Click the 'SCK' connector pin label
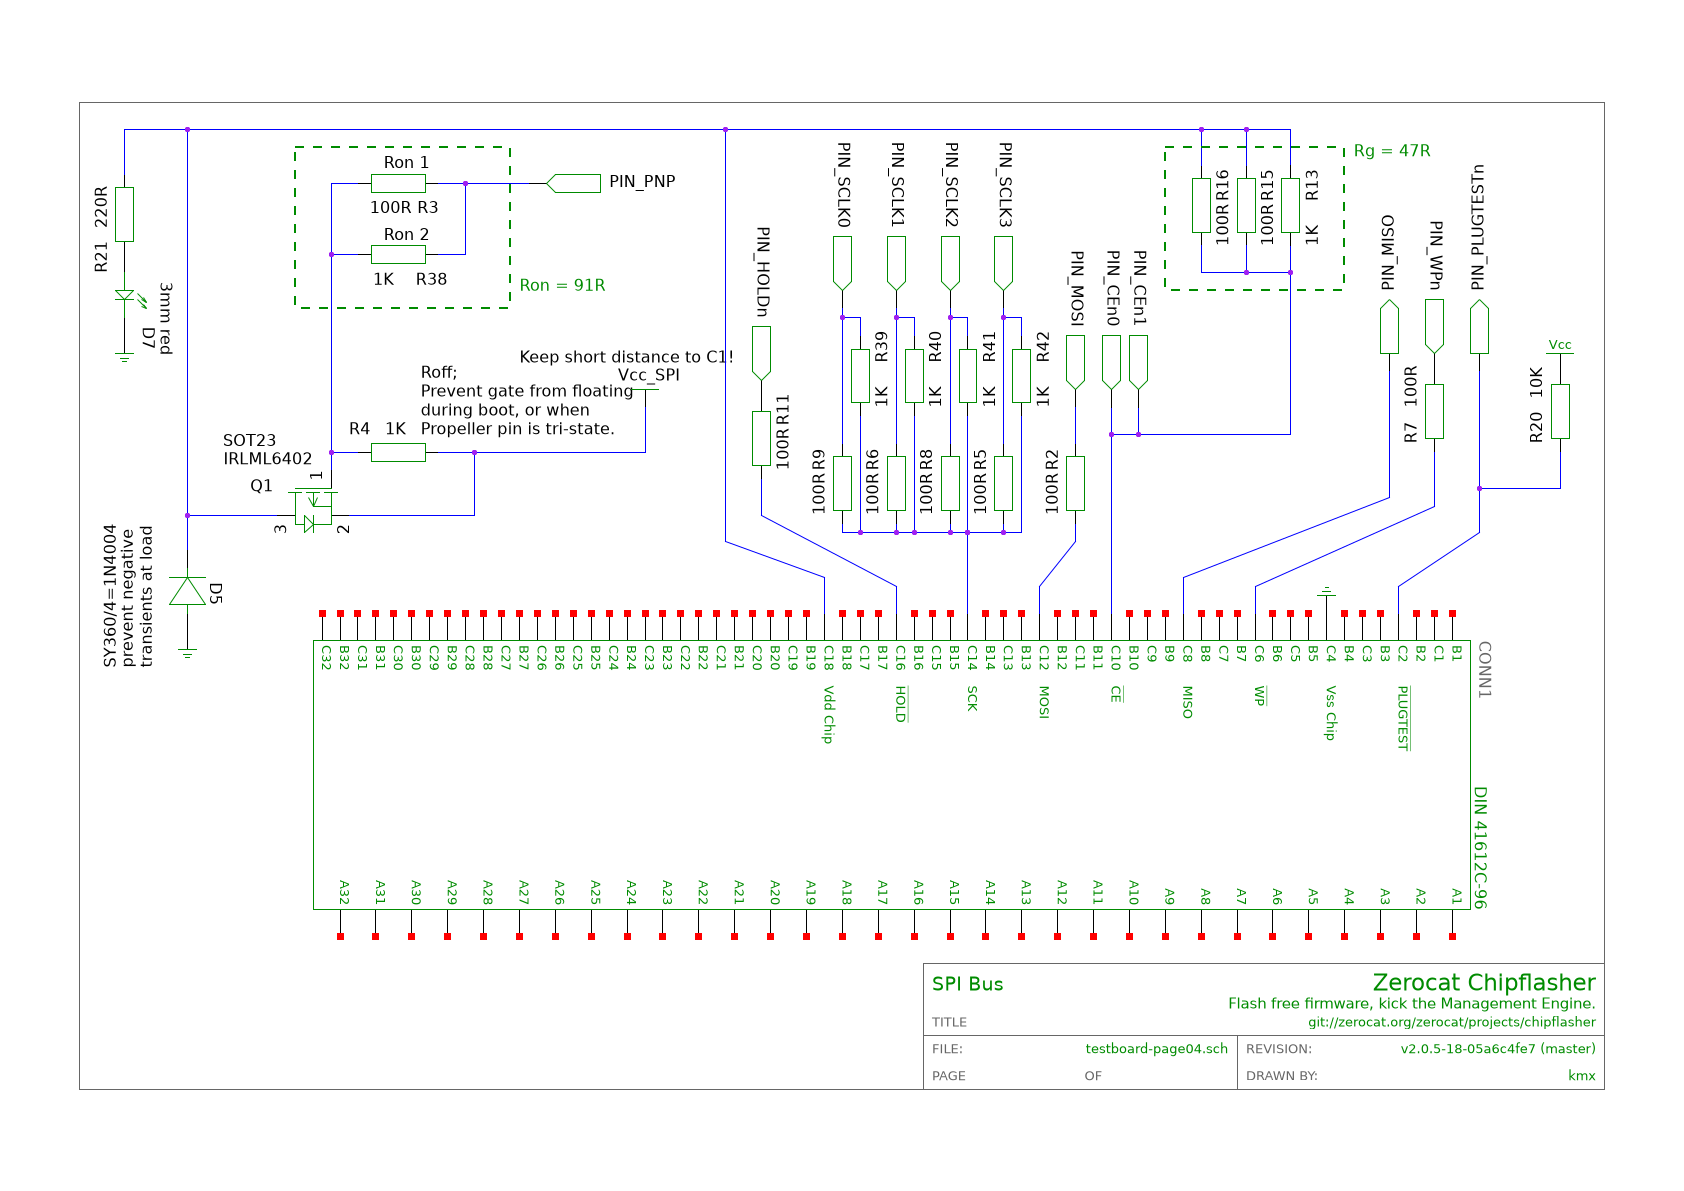This screenshot has width=1684, height=1191. pyautogui.click(x=972, y=698)
